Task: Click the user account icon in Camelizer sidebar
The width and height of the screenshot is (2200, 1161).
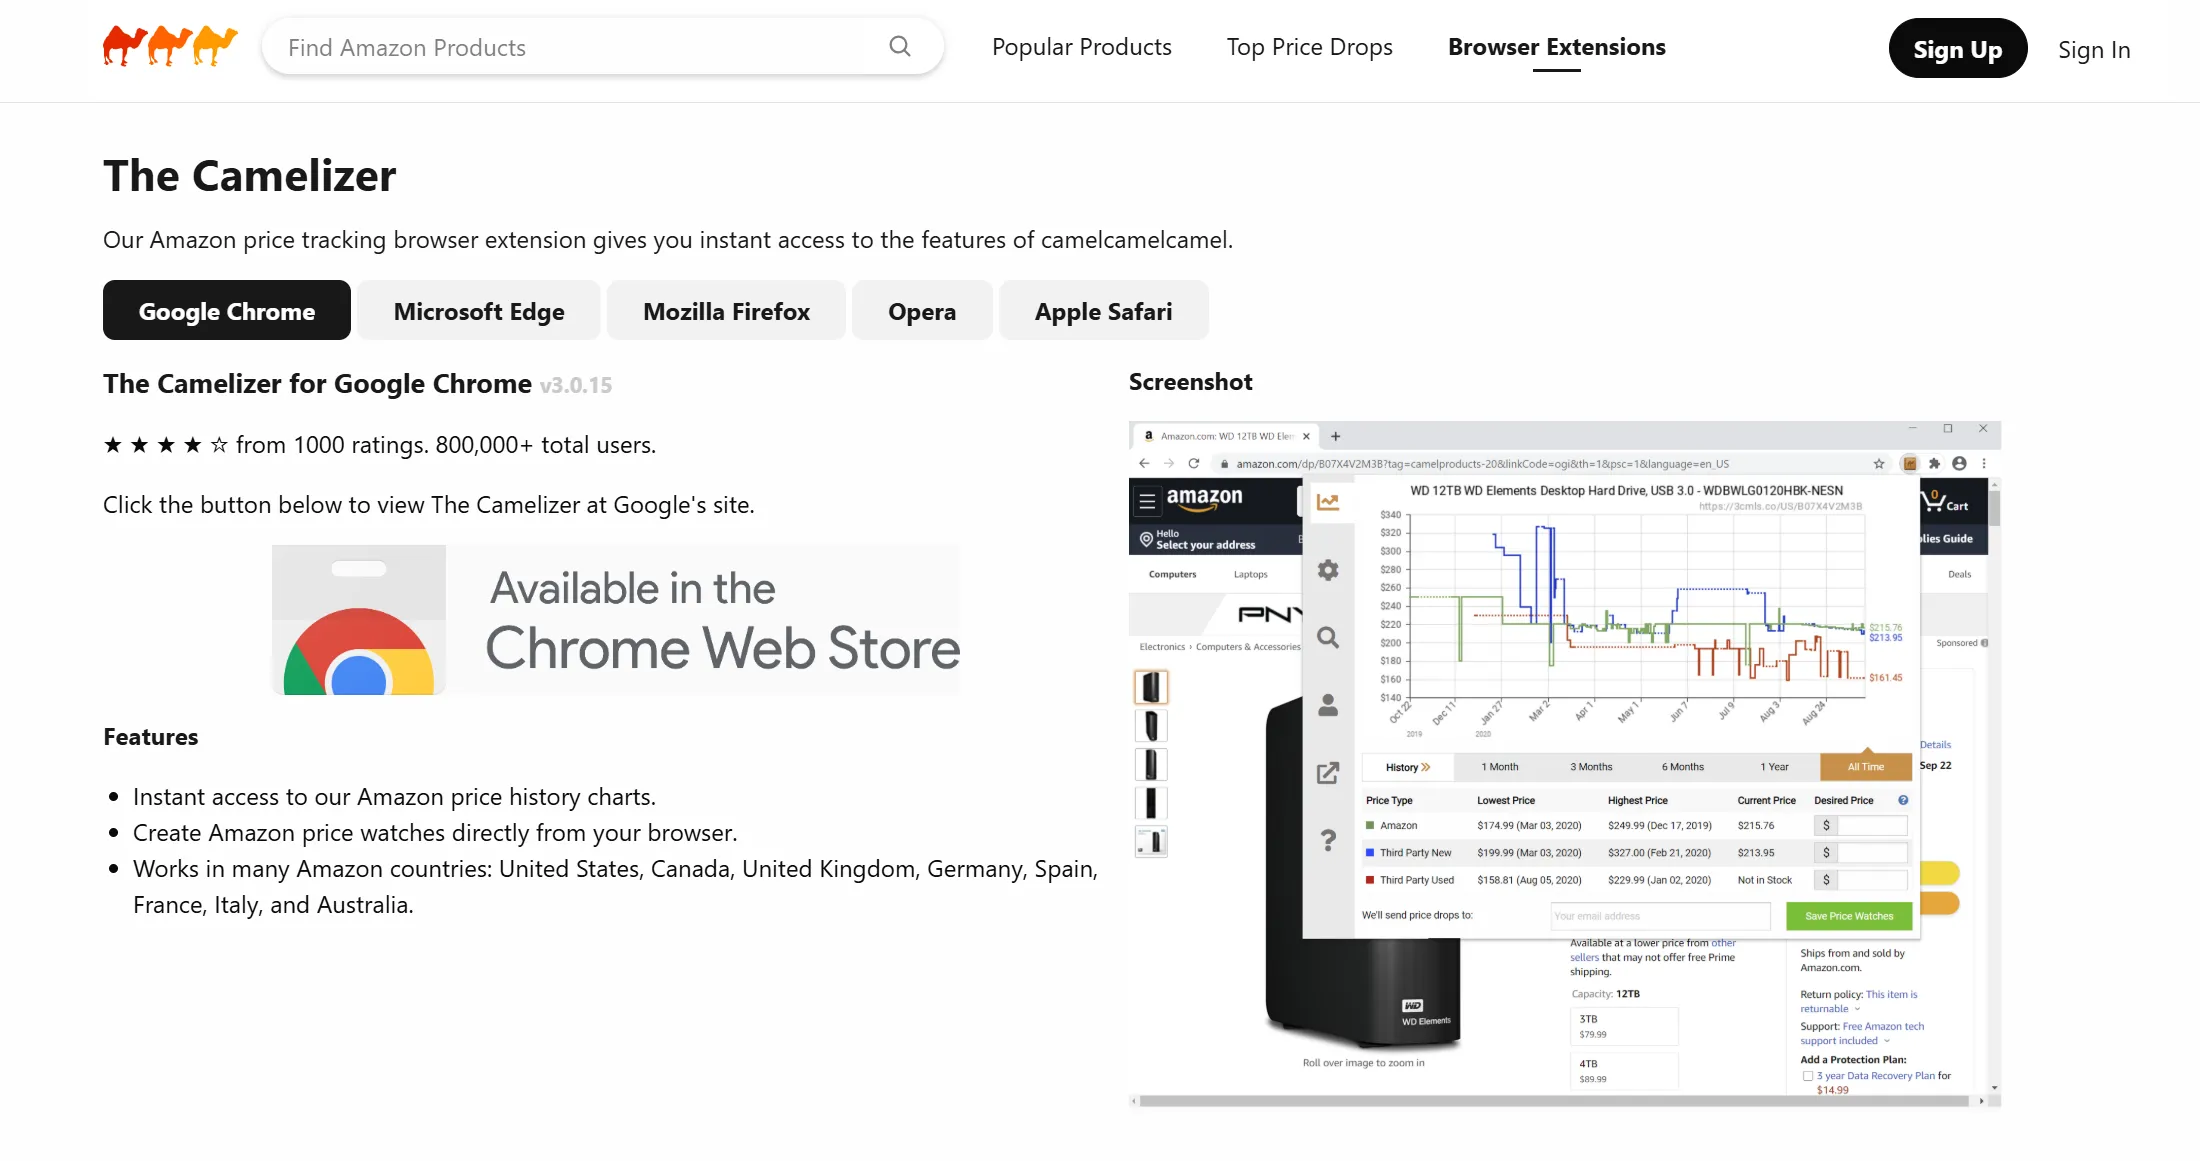Action: tap(1328, 705)
